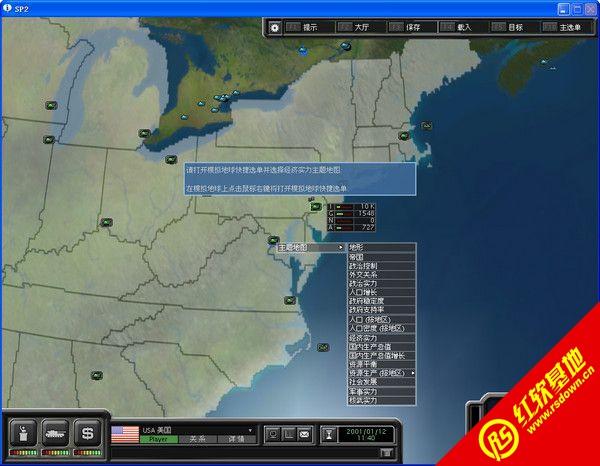Viewport: 600px width, 466px height.
Task: Click the economy status meter bar
Action: tap(88, 453)
